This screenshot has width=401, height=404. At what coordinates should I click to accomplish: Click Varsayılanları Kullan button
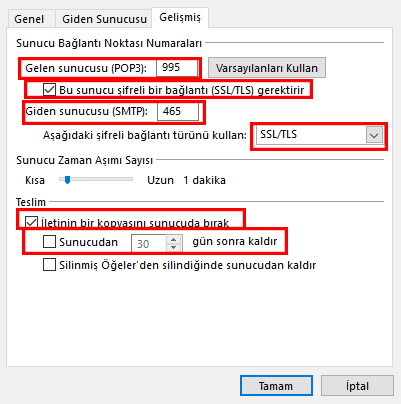[x=267, y=68]
